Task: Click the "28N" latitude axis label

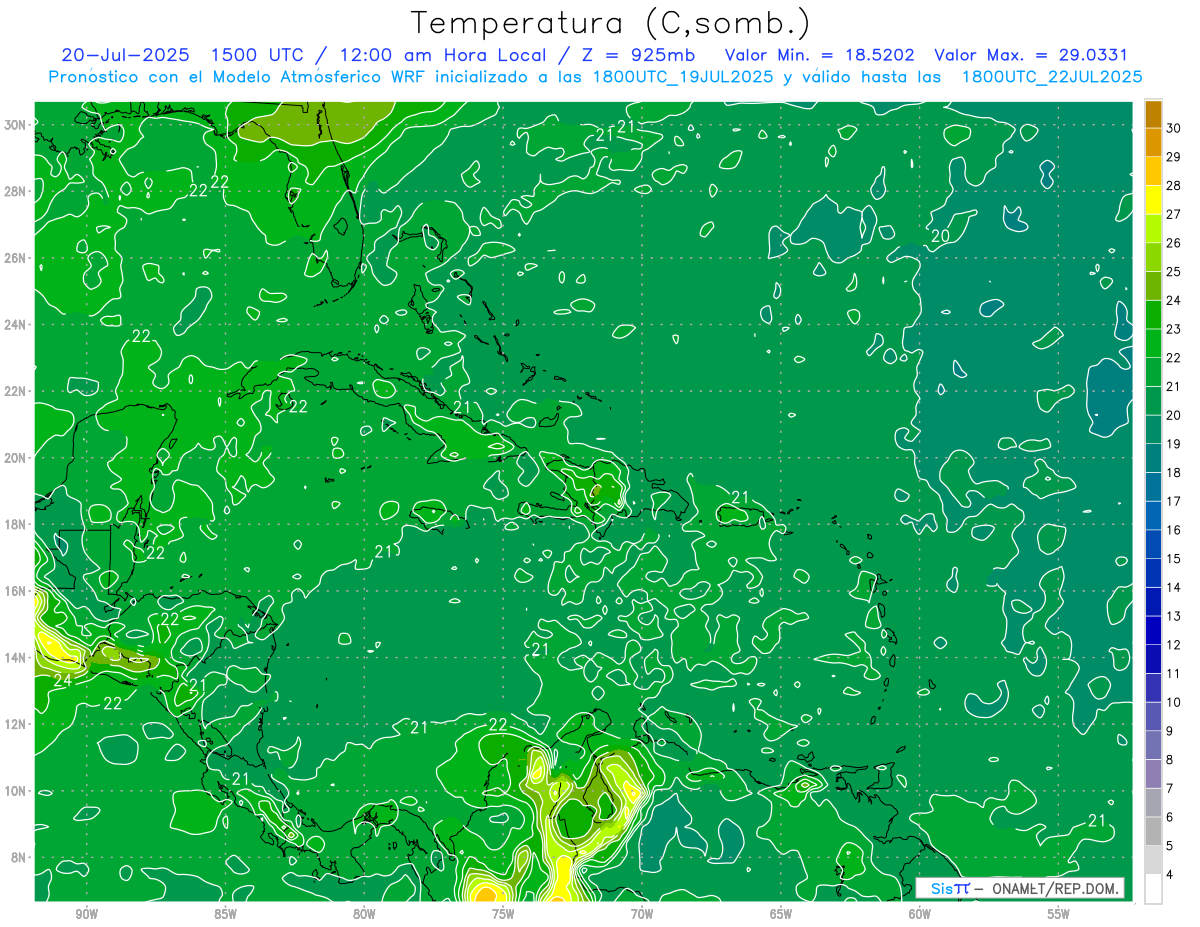Action: pyautogui.click(x=15, y=191)
